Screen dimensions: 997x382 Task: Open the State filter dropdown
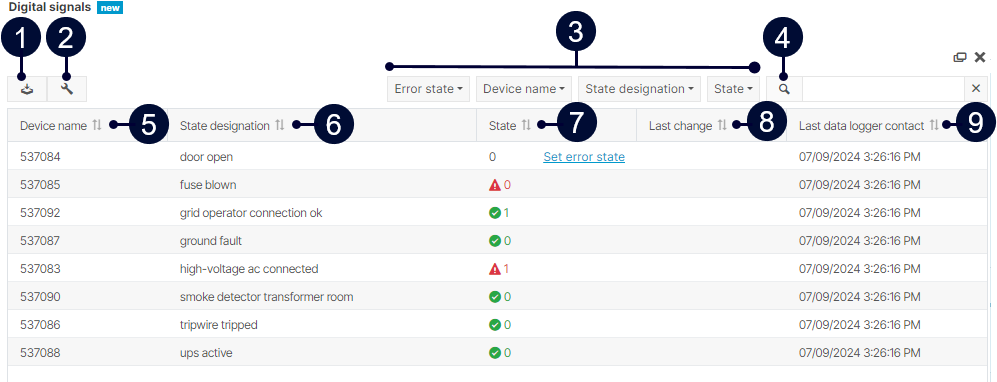coord(733,89)
